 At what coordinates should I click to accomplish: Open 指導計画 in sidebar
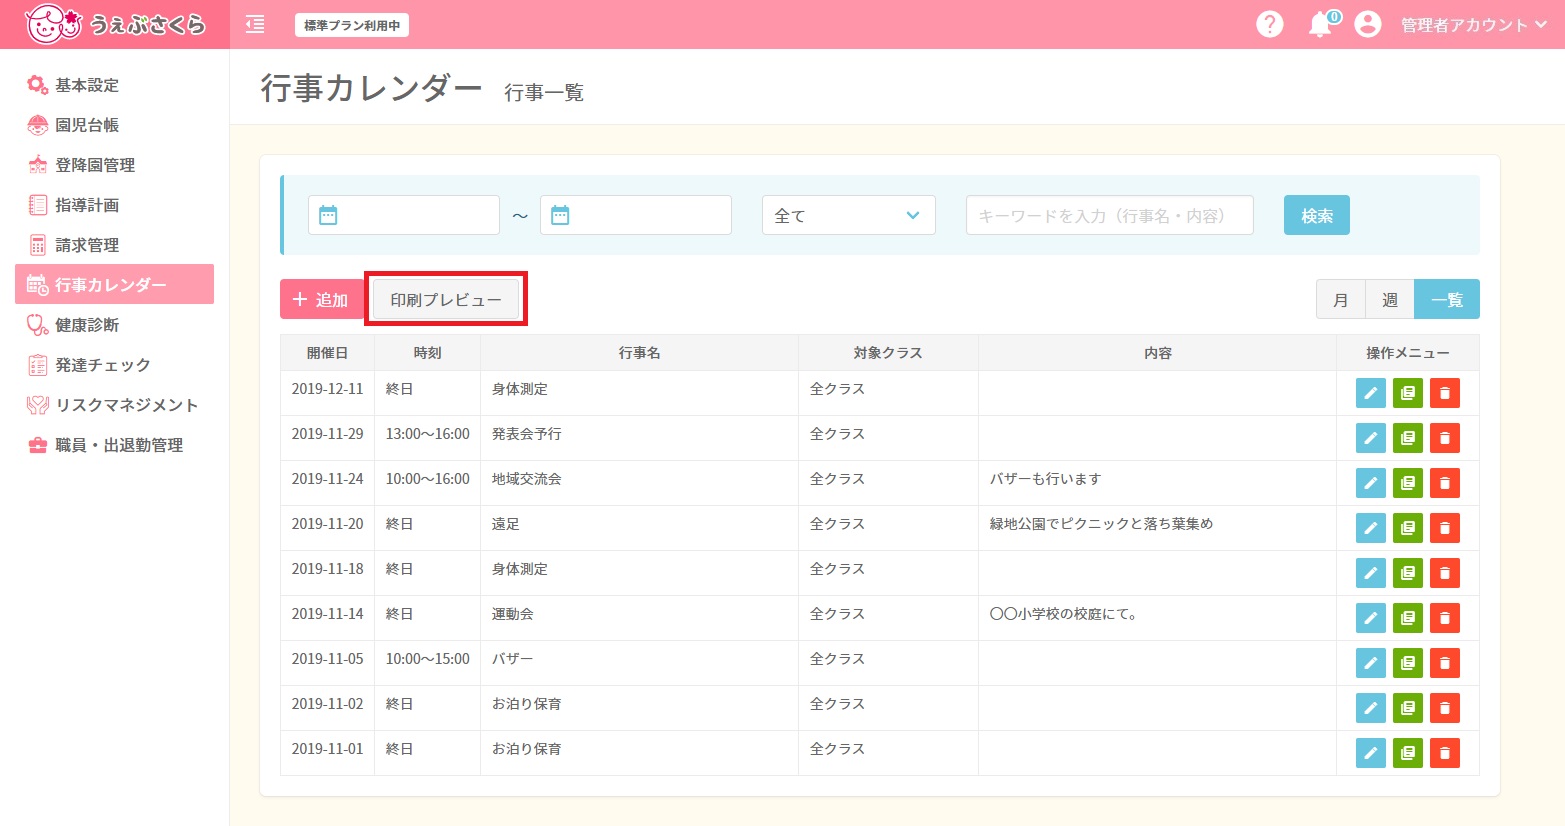tap(114, 205)
